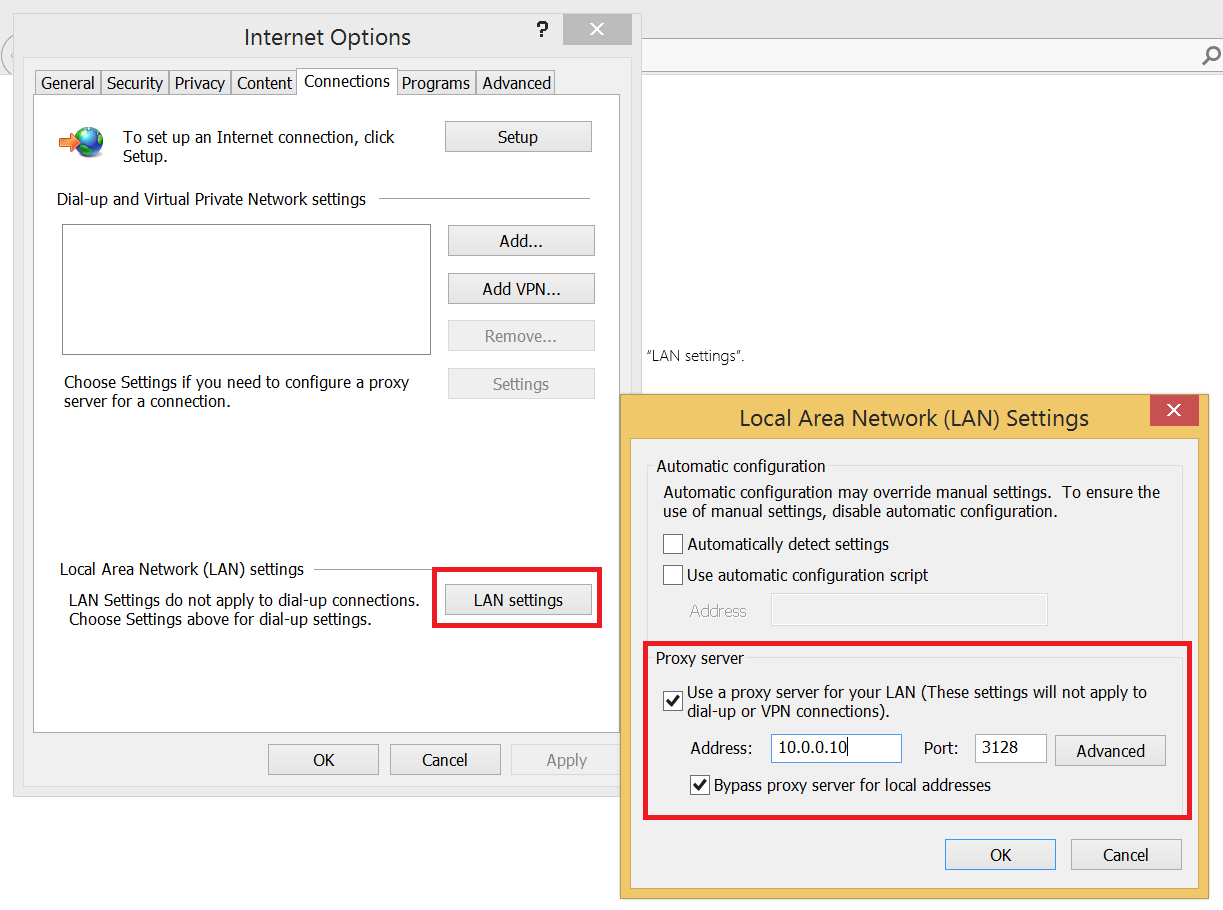Uncheck Bypass proxy server for local addresses
1223x910 pixels.
(x=700, y=785)
